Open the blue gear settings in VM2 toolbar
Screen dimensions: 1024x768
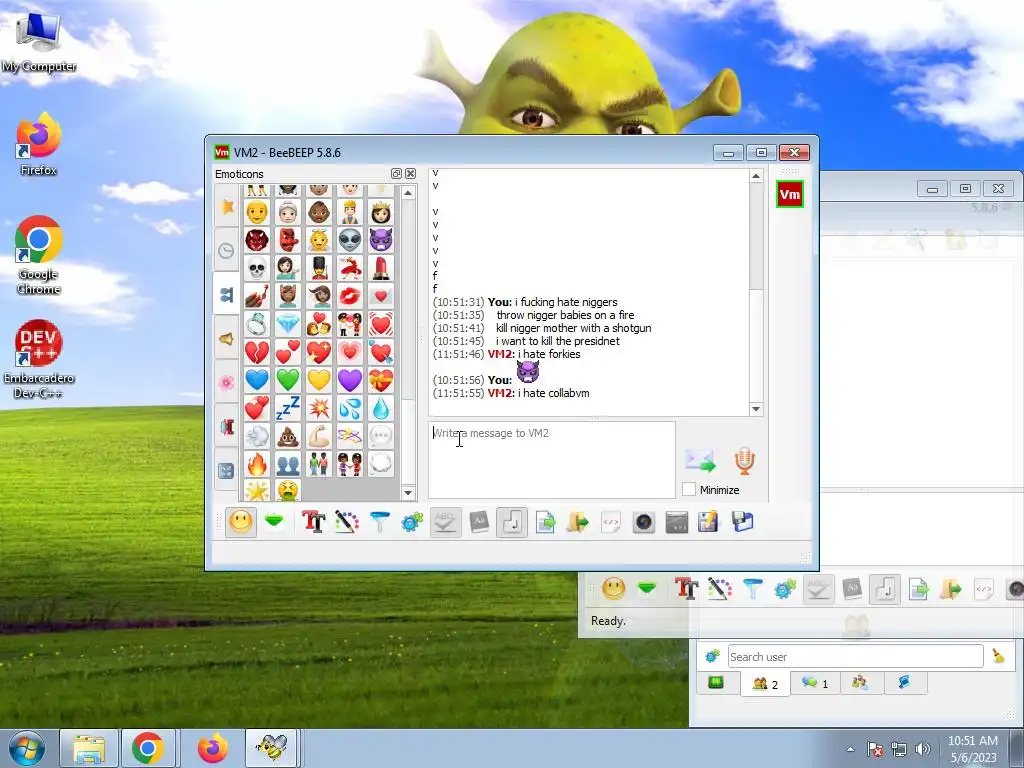(412, 522)
